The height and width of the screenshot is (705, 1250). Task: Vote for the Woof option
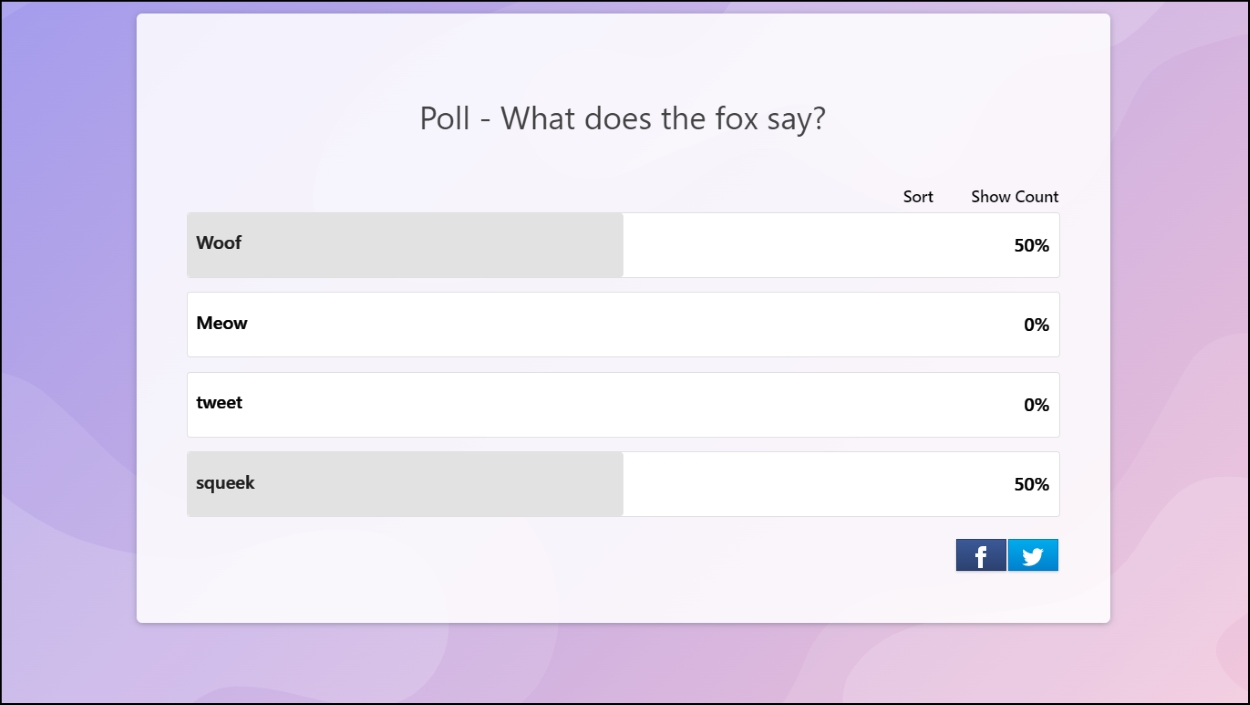[623, 244]
